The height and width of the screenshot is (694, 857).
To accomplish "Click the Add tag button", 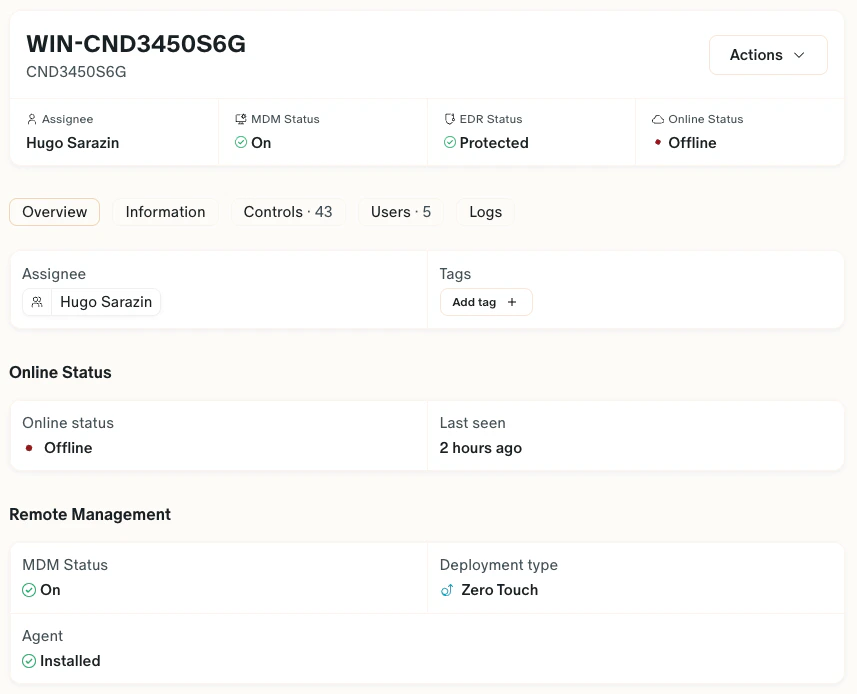I will pyautogui.click(x=486, y=302).
